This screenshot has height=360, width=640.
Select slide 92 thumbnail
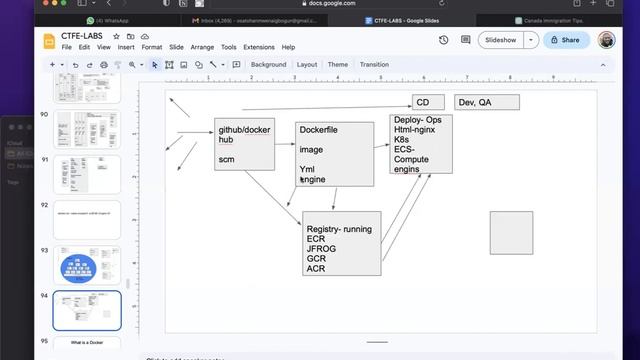pyautogui.click(x=87, y=220)
